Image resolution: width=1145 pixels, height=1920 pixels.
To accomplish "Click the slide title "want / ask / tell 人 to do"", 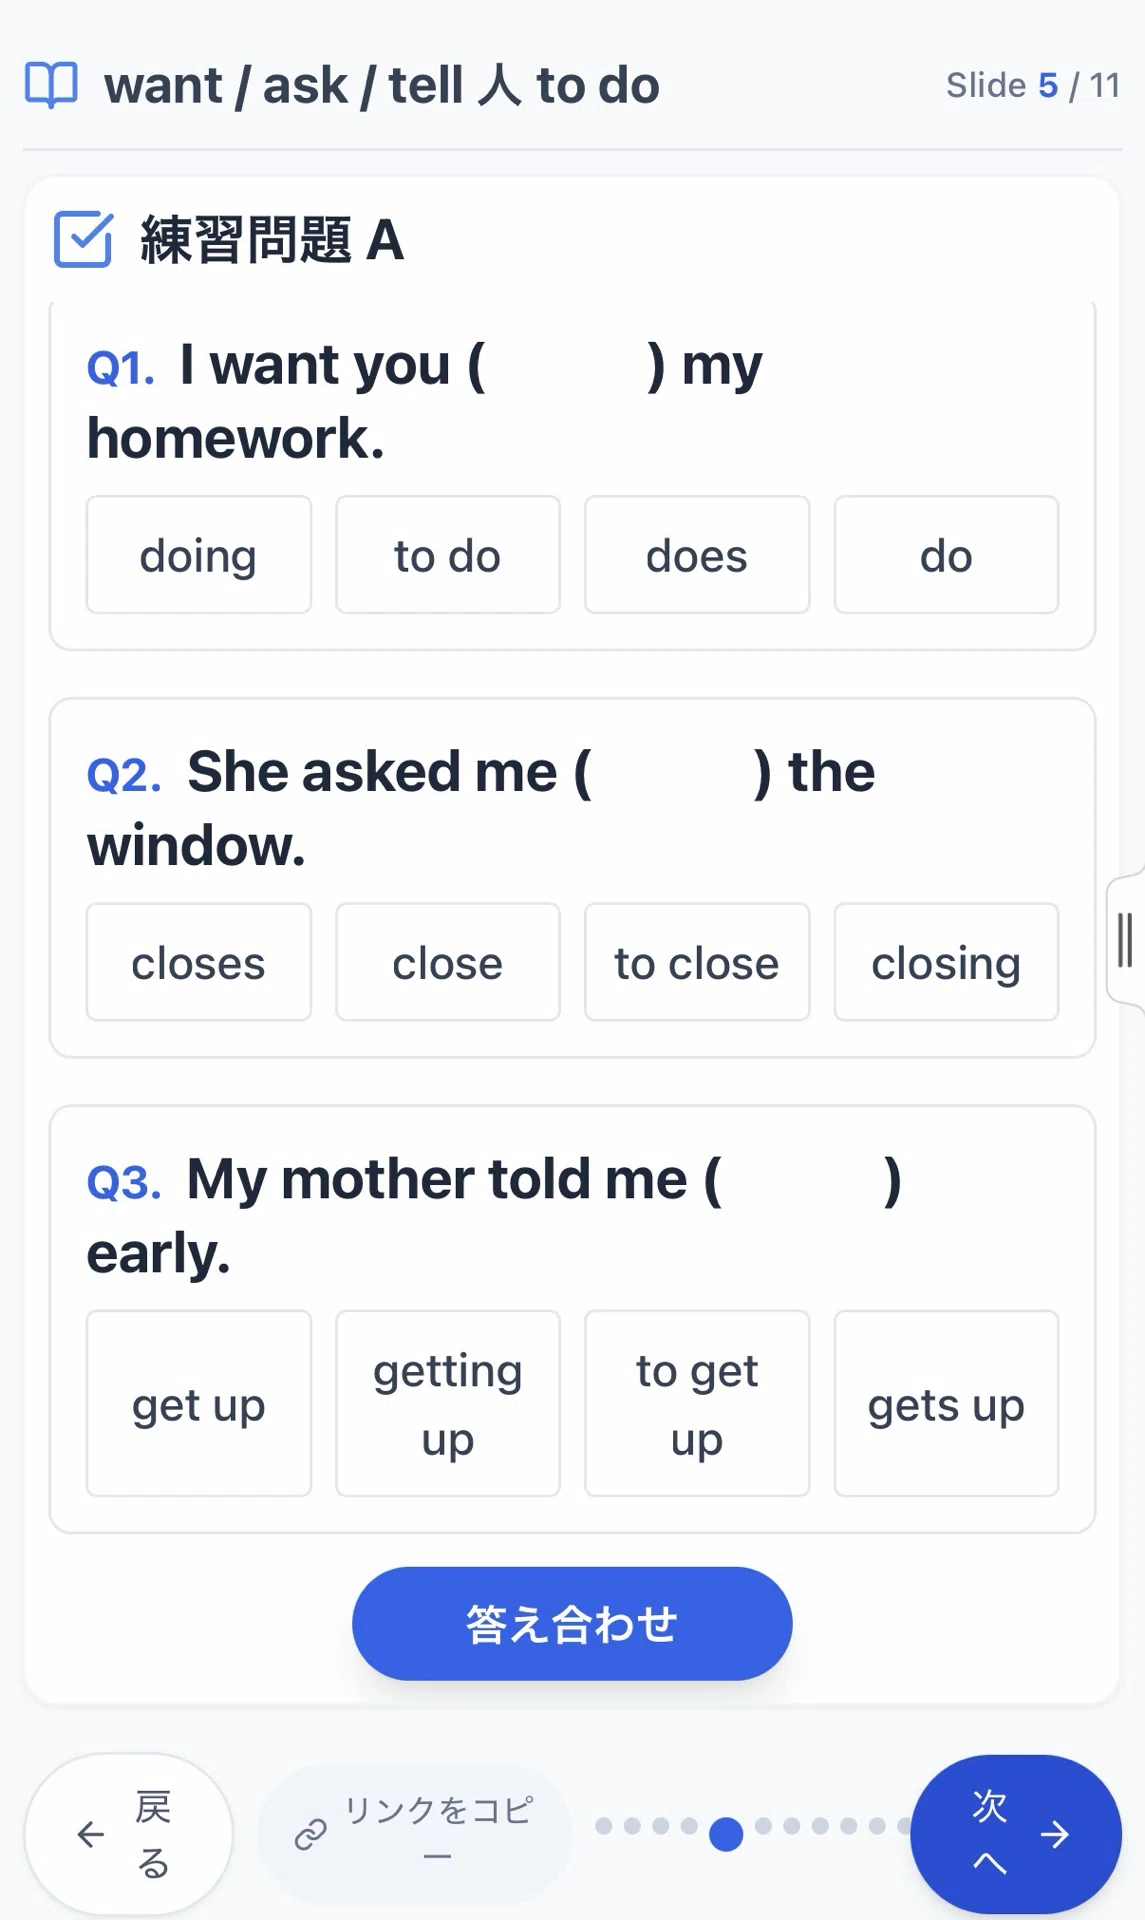I will [x=382, y=85].
